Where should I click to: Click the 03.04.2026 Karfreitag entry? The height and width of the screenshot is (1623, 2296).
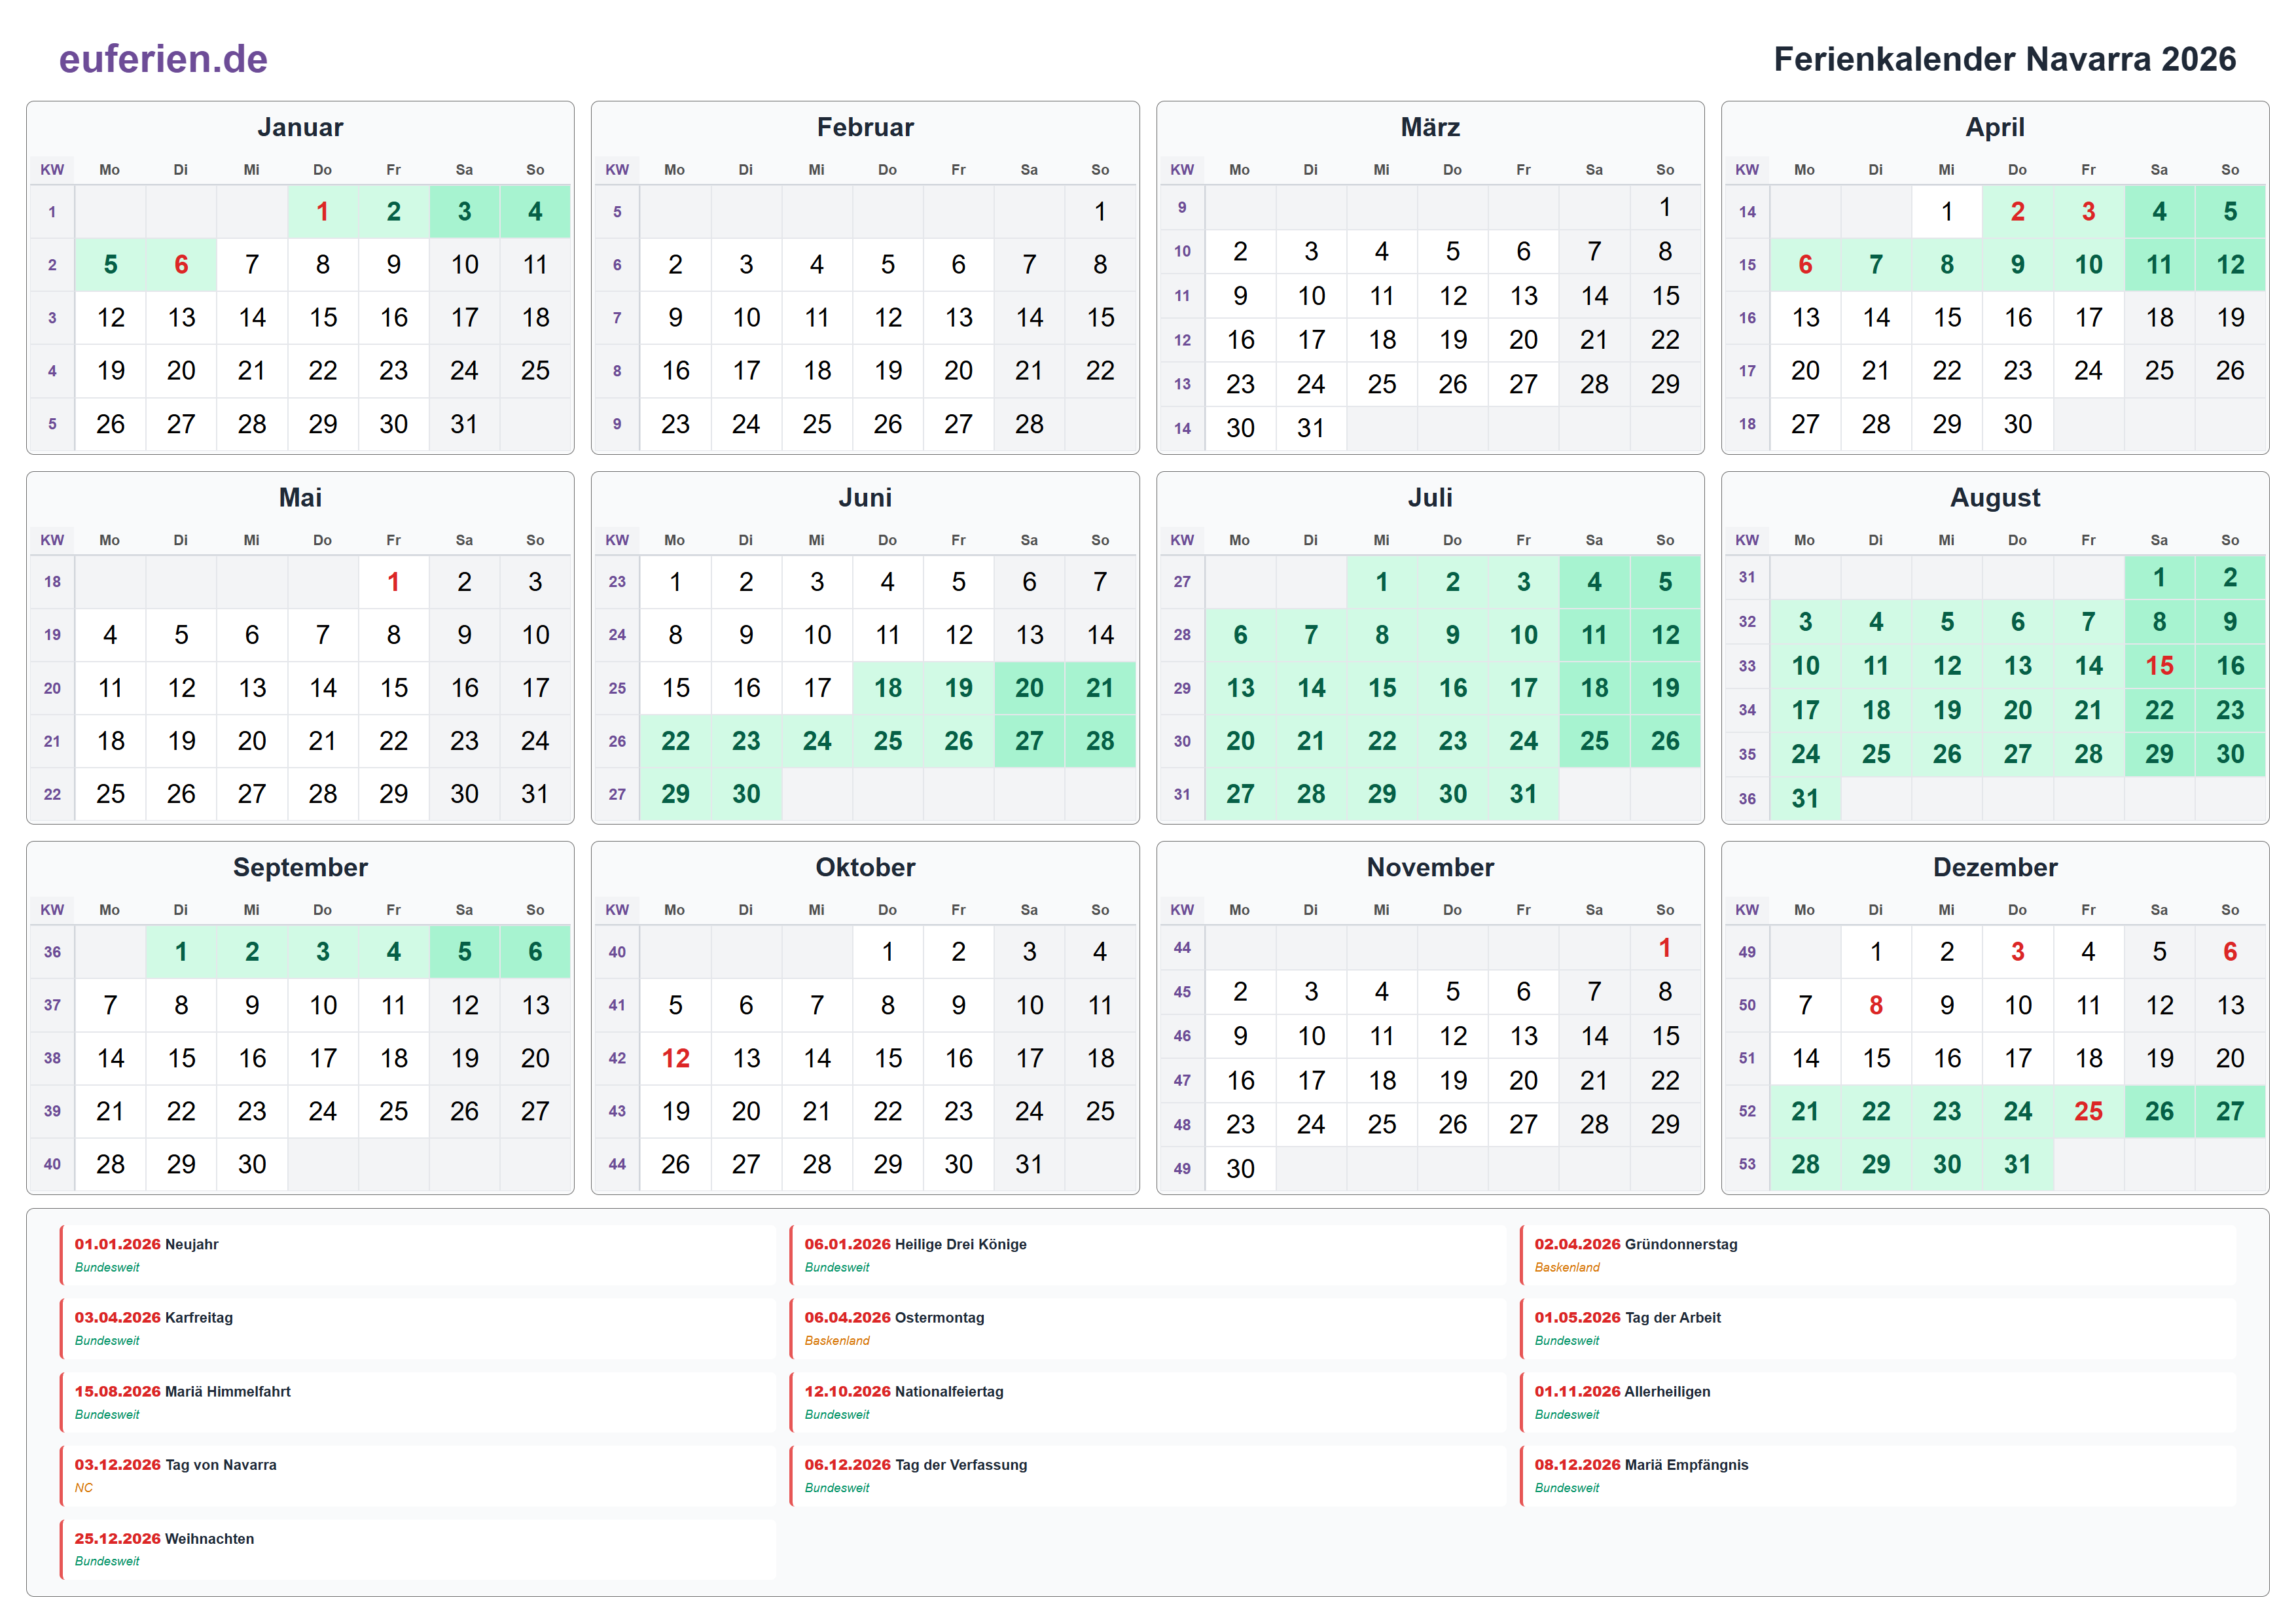pos(417,1328)
